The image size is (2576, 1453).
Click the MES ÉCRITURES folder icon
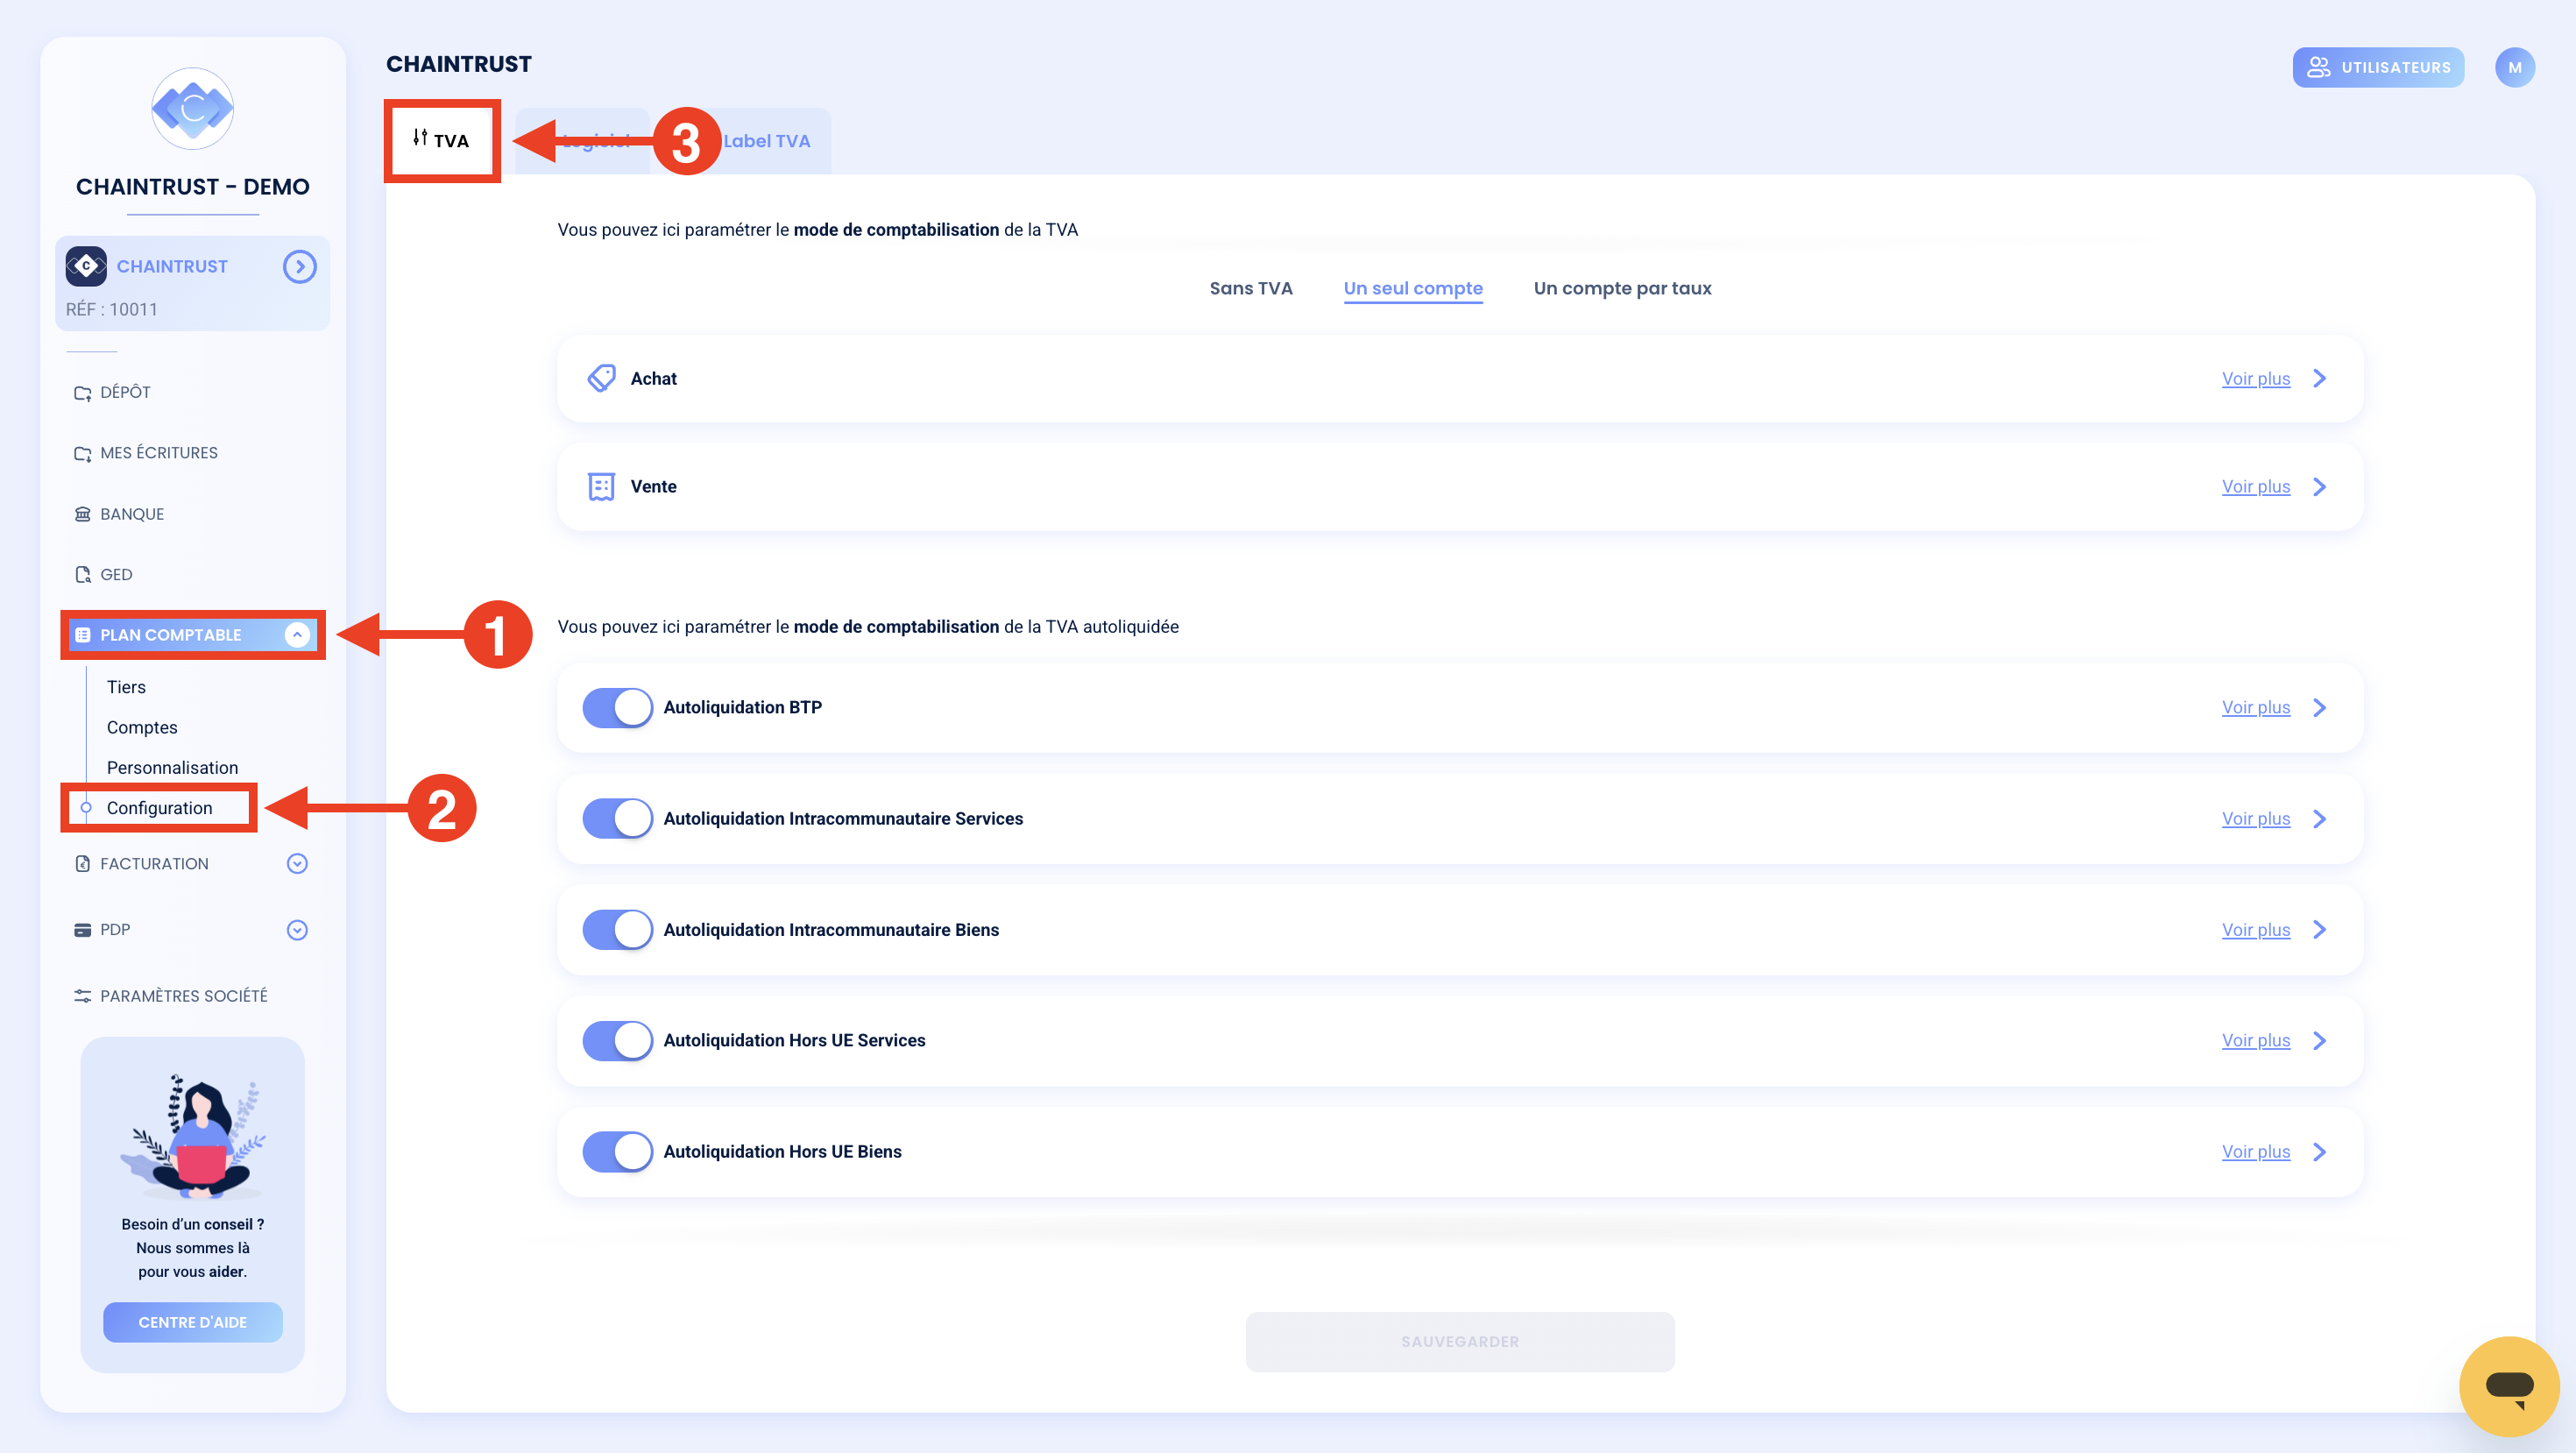(x=83, y=454)
